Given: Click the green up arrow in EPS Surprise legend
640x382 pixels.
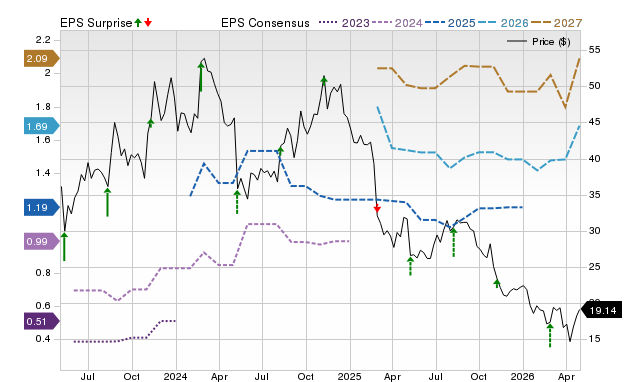Looking at the screenshot, I should (138, 23).
